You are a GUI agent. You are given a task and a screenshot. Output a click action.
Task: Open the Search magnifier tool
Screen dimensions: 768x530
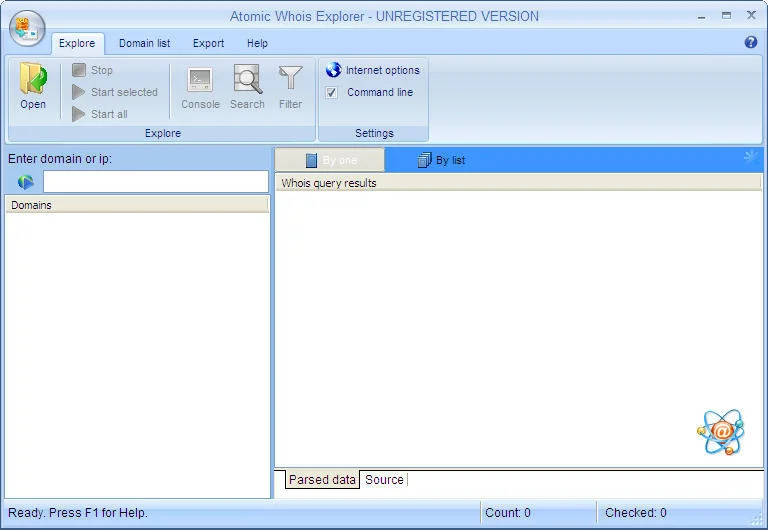pos(247,88)
